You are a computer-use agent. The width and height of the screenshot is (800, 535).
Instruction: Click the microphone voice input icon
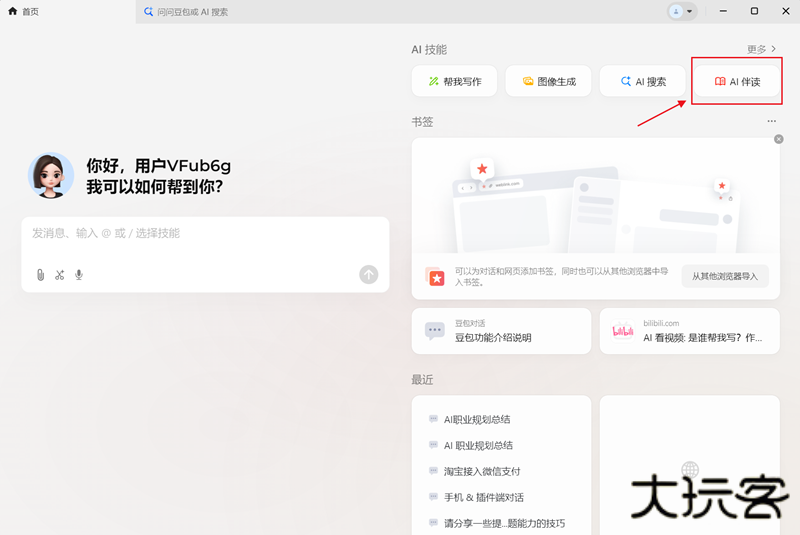(79, 275)
